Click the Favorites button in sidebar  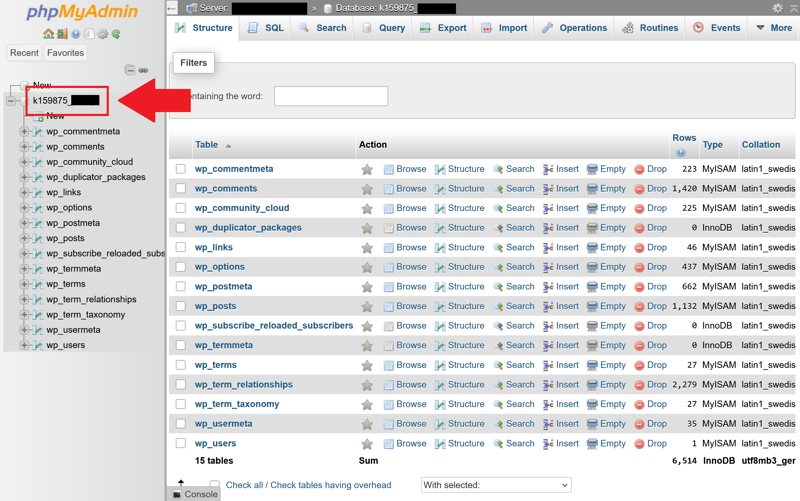point(65,53)
